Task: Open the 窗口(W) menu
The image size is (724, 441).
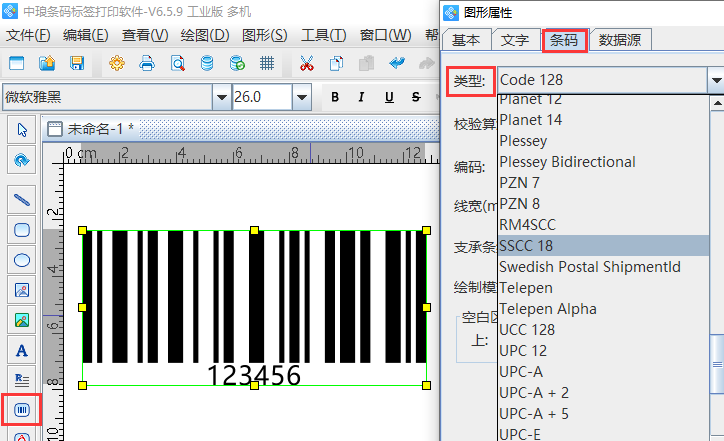Action: coord(386,35)
